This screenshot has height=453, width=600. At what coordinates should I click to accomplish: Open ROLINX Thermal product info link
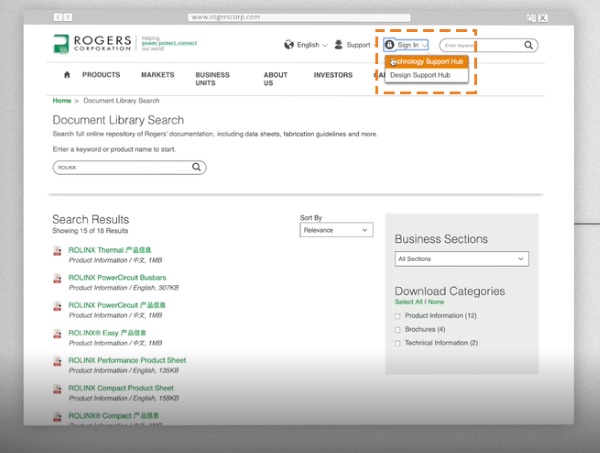coord(109,250)
